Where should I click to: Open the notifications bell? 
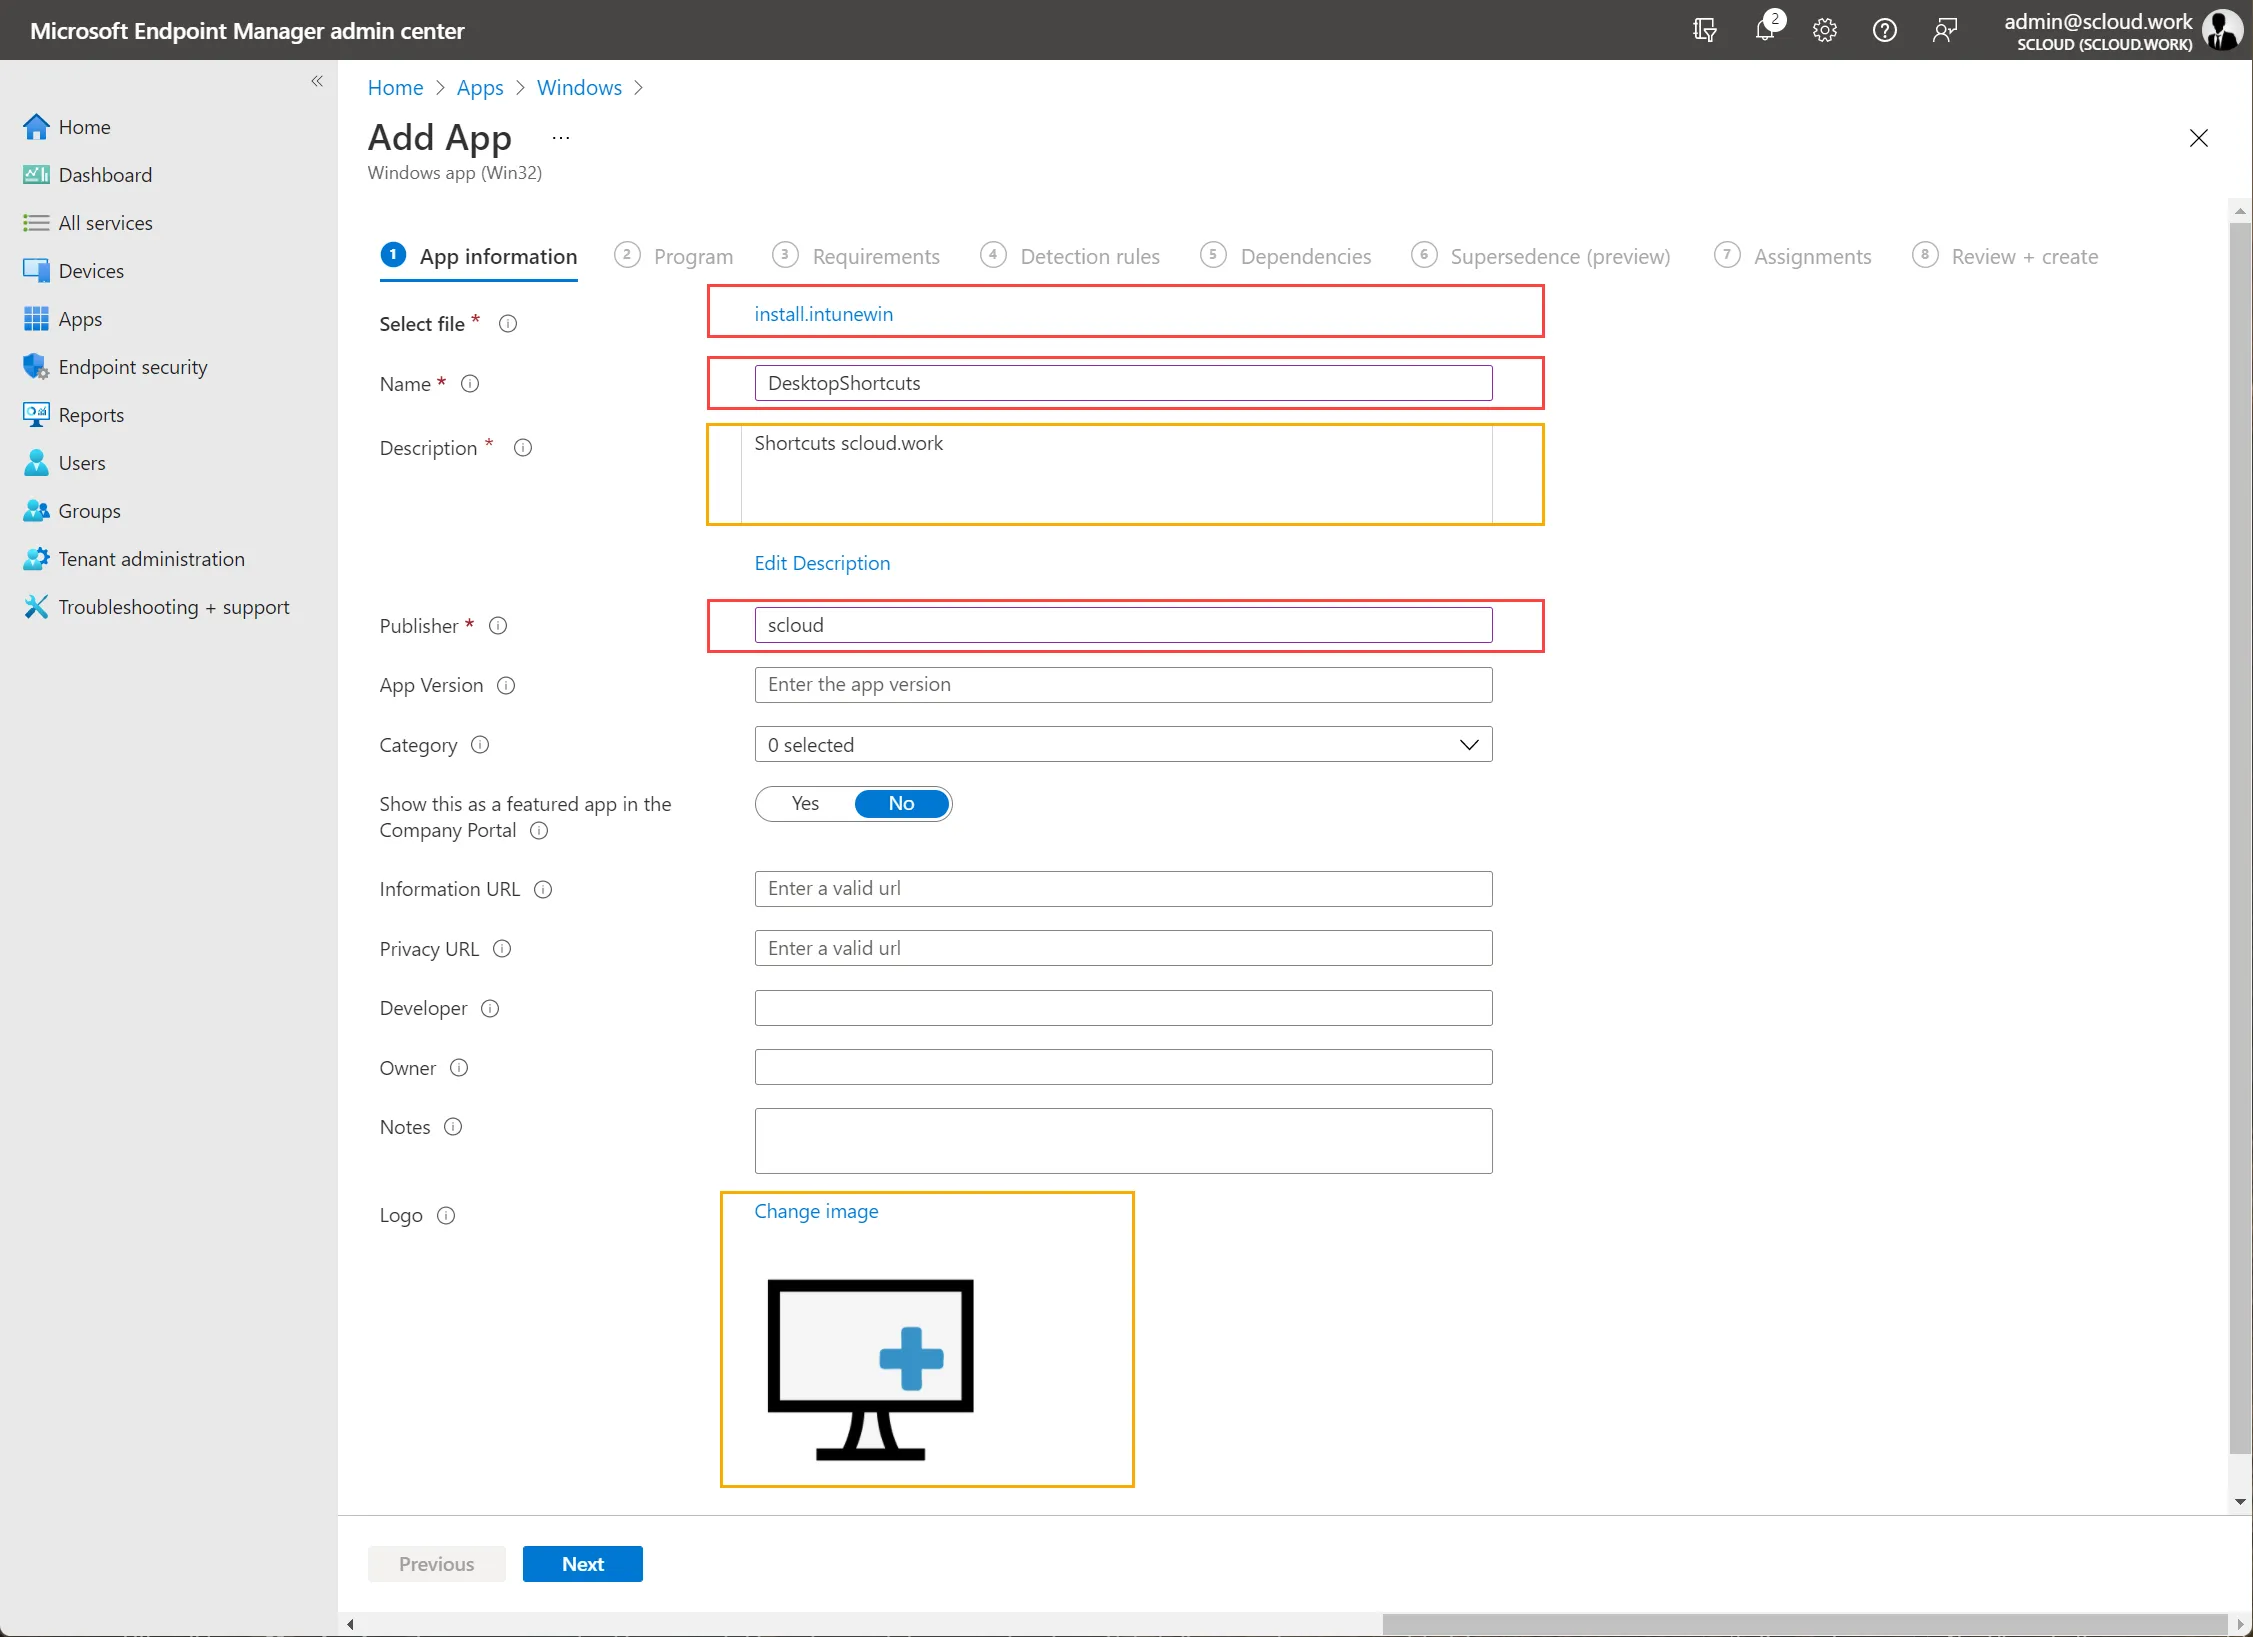pos(1766,30)
